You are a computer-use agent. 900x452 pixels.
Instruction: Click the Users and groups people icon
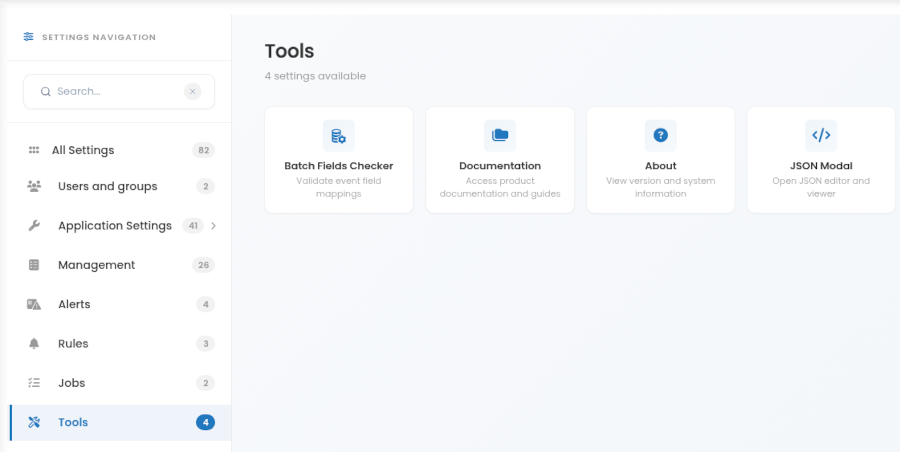coord(34,186)
